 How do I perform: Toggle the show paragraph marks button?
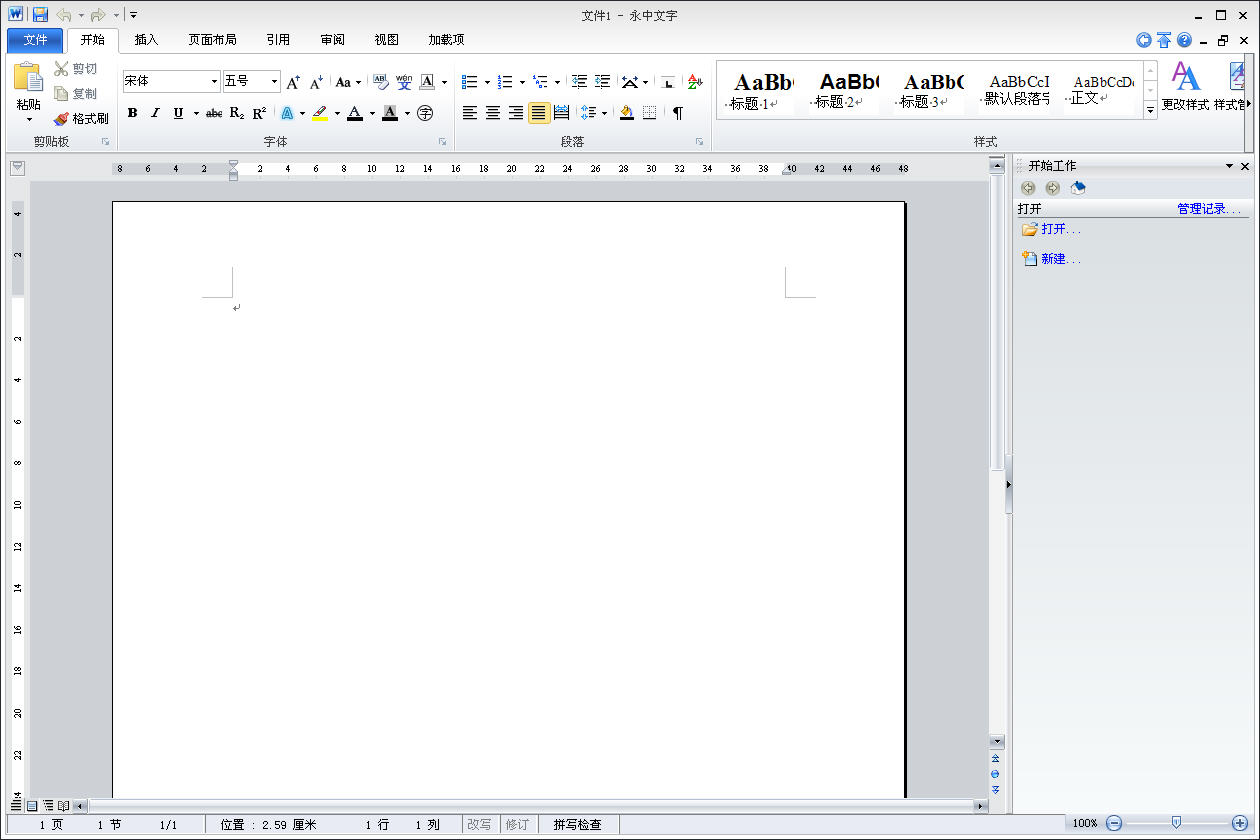tap(678, 113)
